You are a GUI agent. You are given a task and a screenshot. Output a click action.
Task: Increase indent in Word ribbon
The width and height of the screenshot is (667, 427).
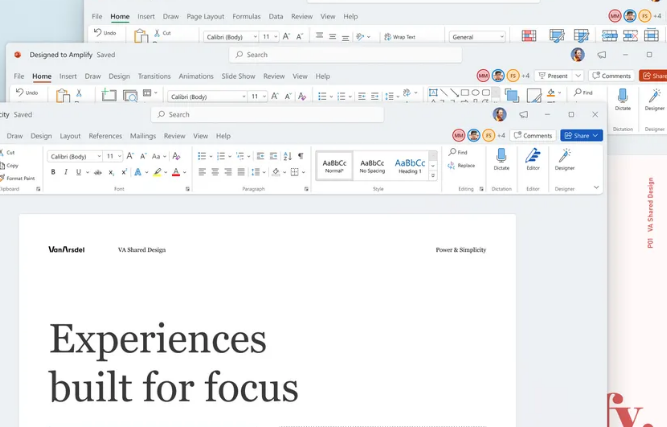coord(274,156)
